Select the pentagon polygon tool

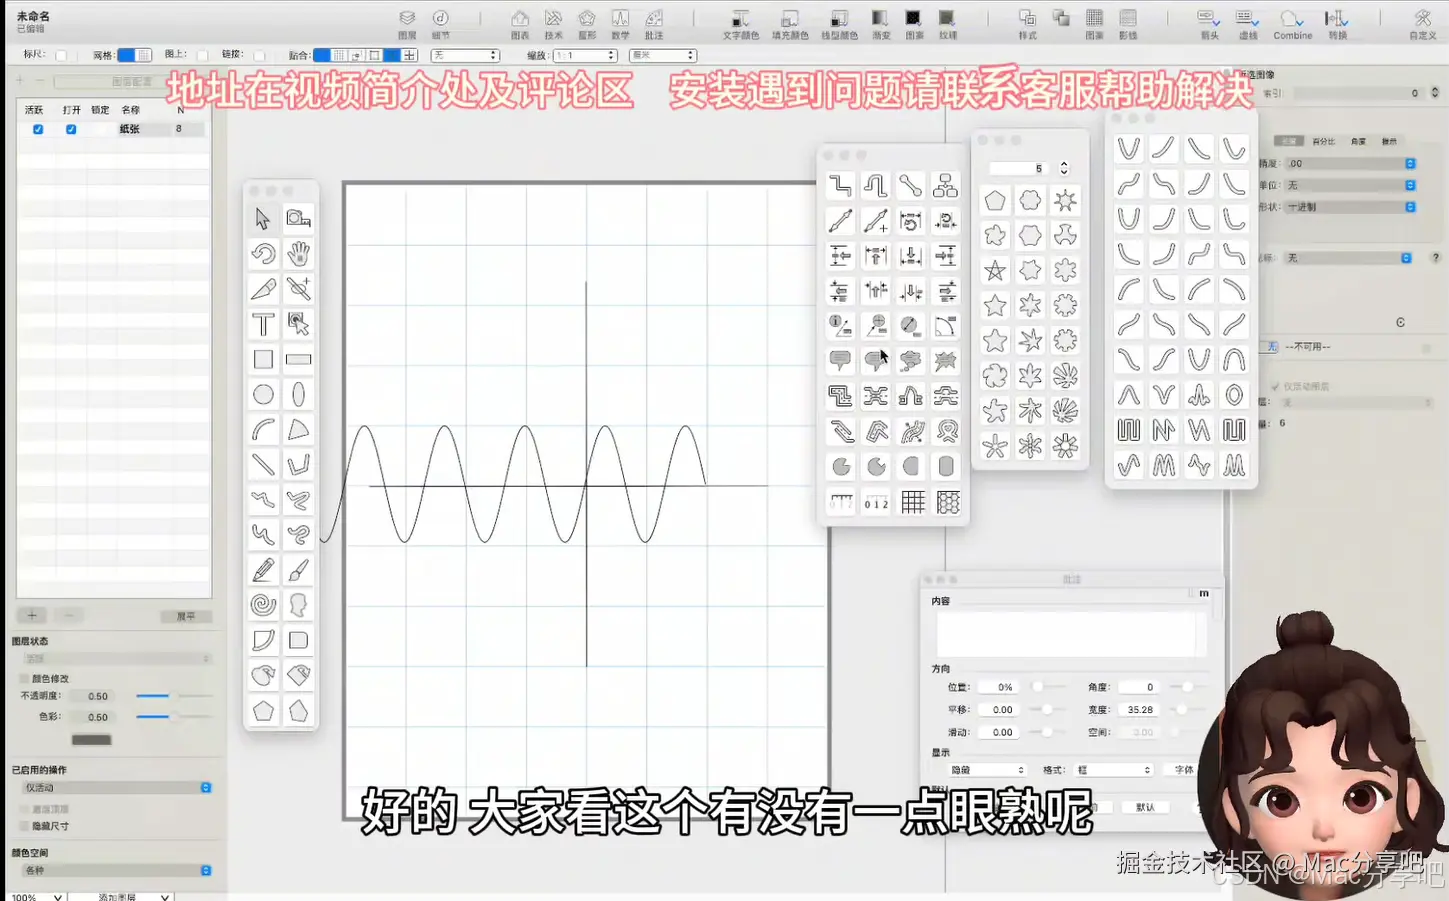[263, 711]
